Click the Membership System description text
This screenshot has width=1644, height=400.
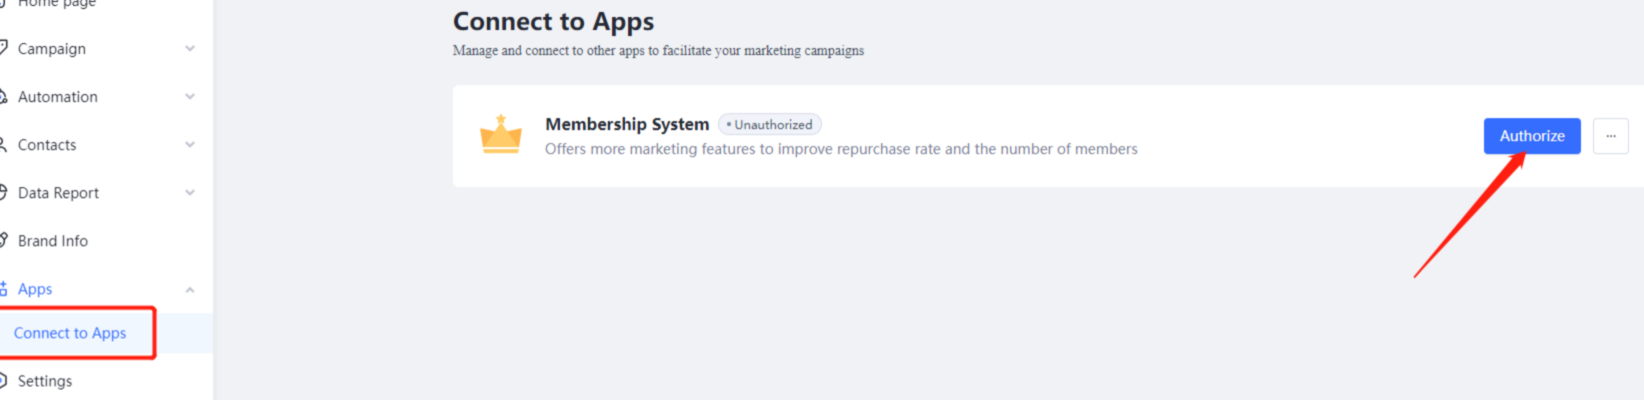point(841,149)
